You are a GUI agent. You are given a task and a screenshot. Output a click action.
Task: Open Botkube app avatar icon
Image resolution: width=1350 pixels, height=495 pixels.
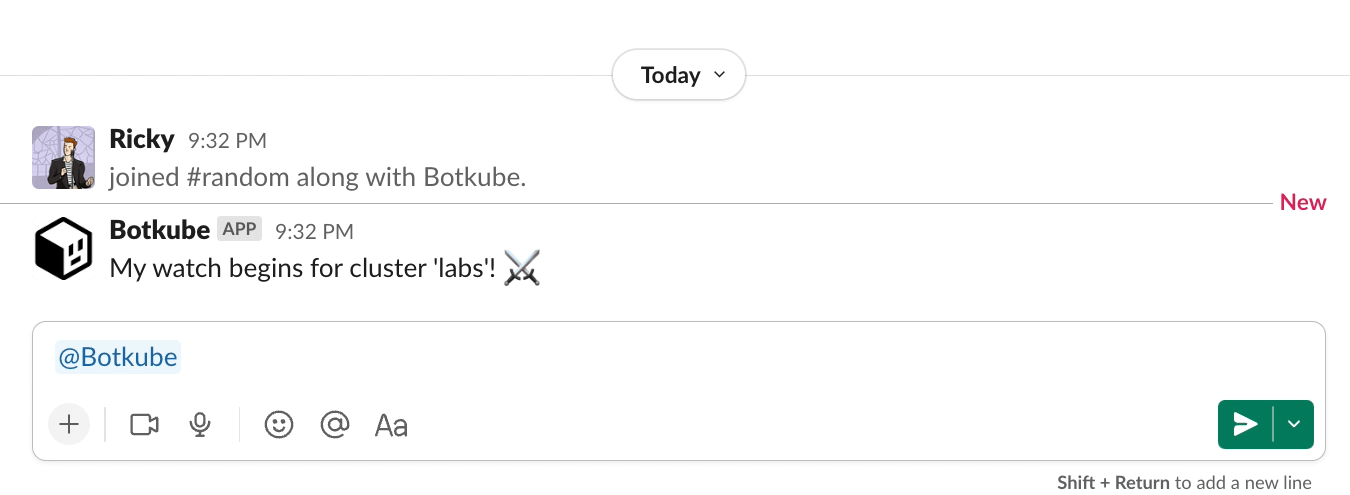point(64,248)
